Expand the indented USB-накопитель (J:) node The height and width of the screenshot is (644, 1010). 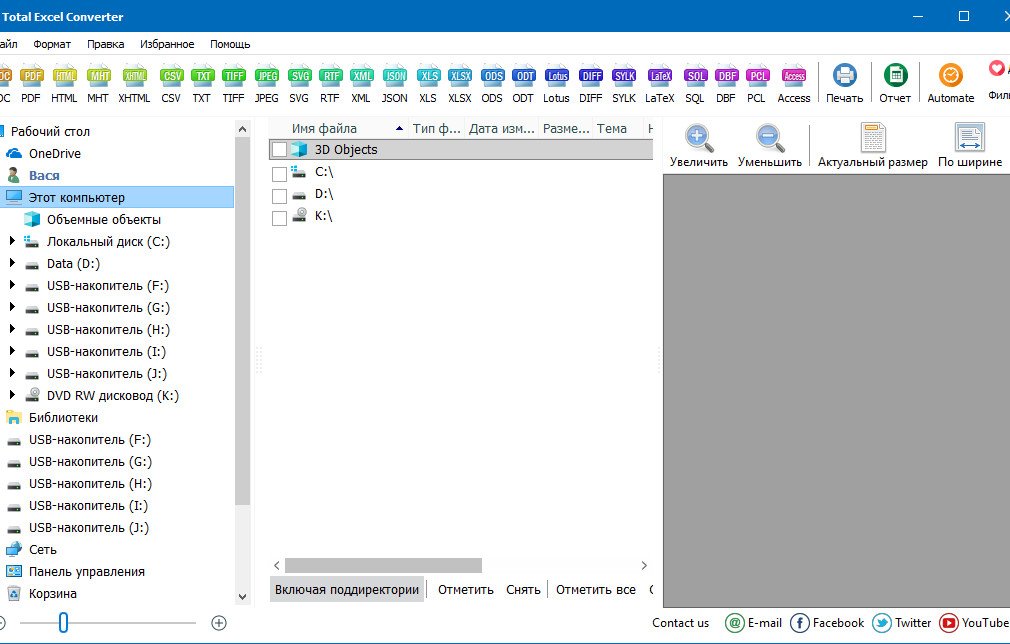click(x=12, y=373)
